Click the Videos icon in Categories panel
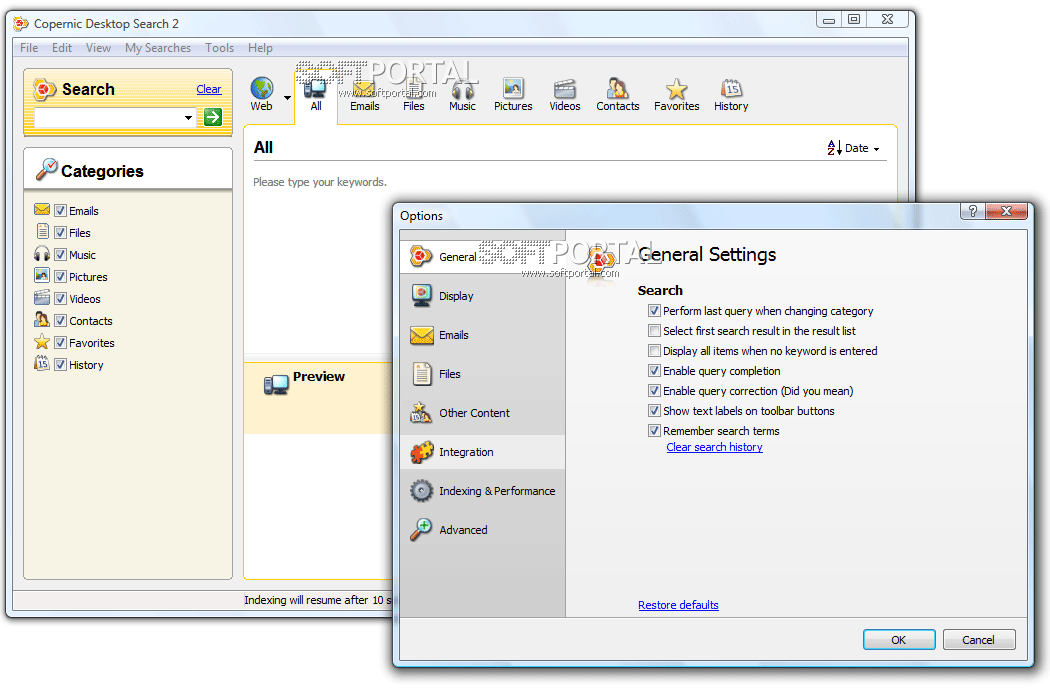The width and height of the screenshot is (1050, 688). [x=42, y=297]
